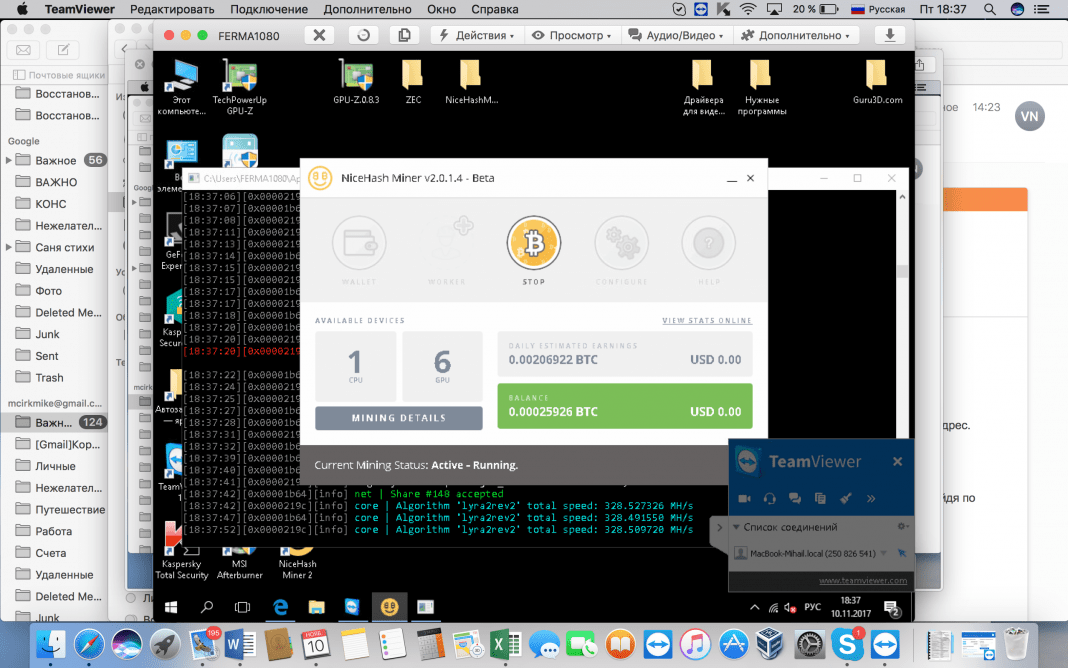Screen dimensions: 1068x668
Task: Click the Help question mark icon
Action: pyautogui.click(x=708, y=244)
